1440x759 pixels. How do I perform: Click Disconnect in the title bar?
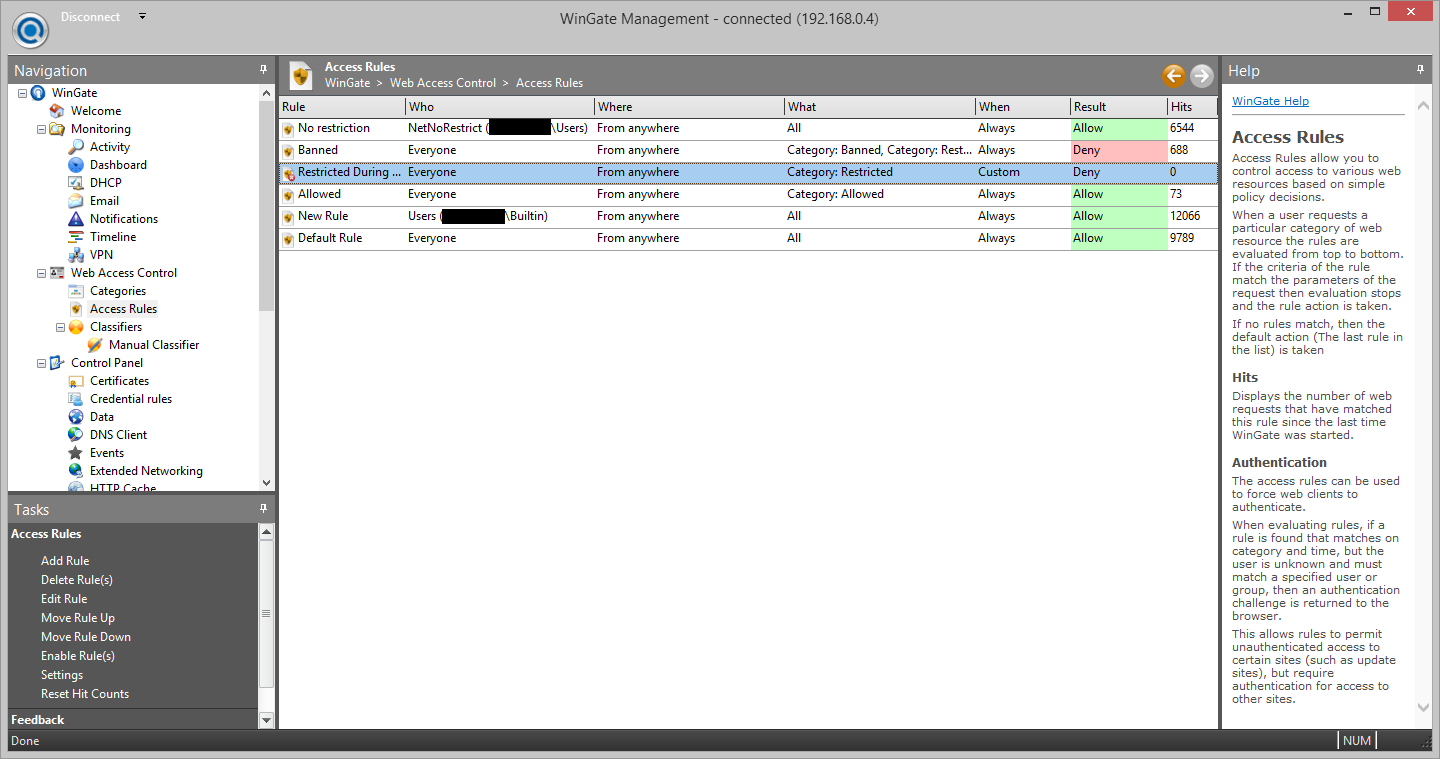[90, 17]
